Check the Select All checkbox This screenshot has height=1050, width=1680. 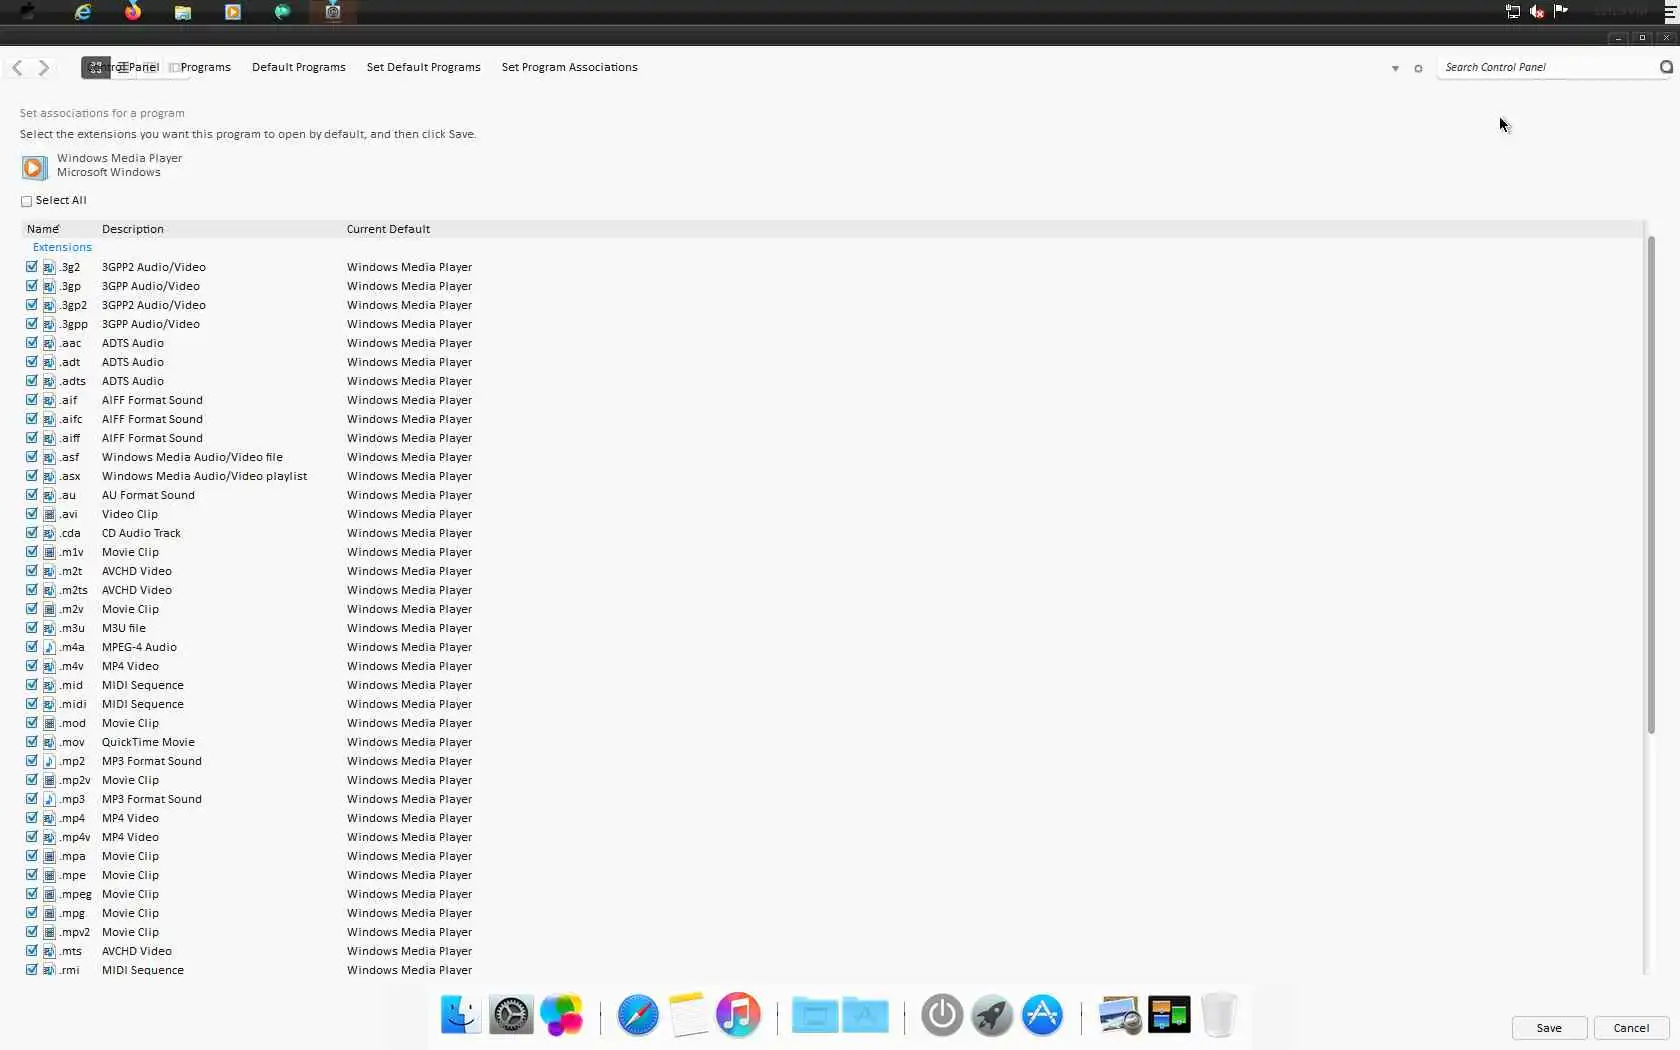click(27, 201)
